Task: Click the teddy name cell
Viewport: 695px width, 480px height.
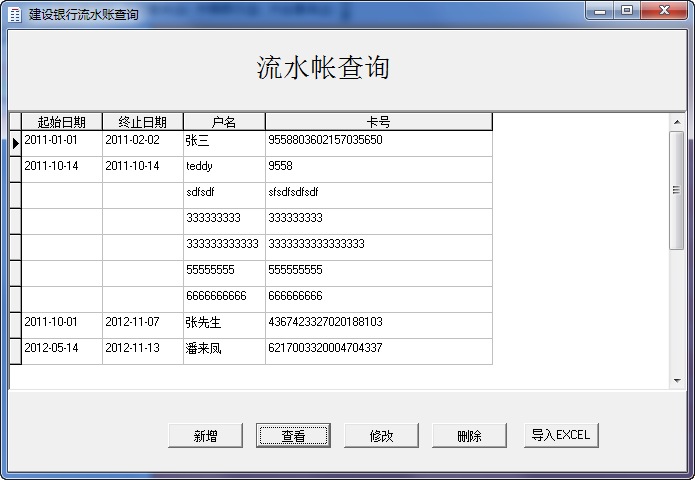Action: pyautogui.click(x=224, y=169)
